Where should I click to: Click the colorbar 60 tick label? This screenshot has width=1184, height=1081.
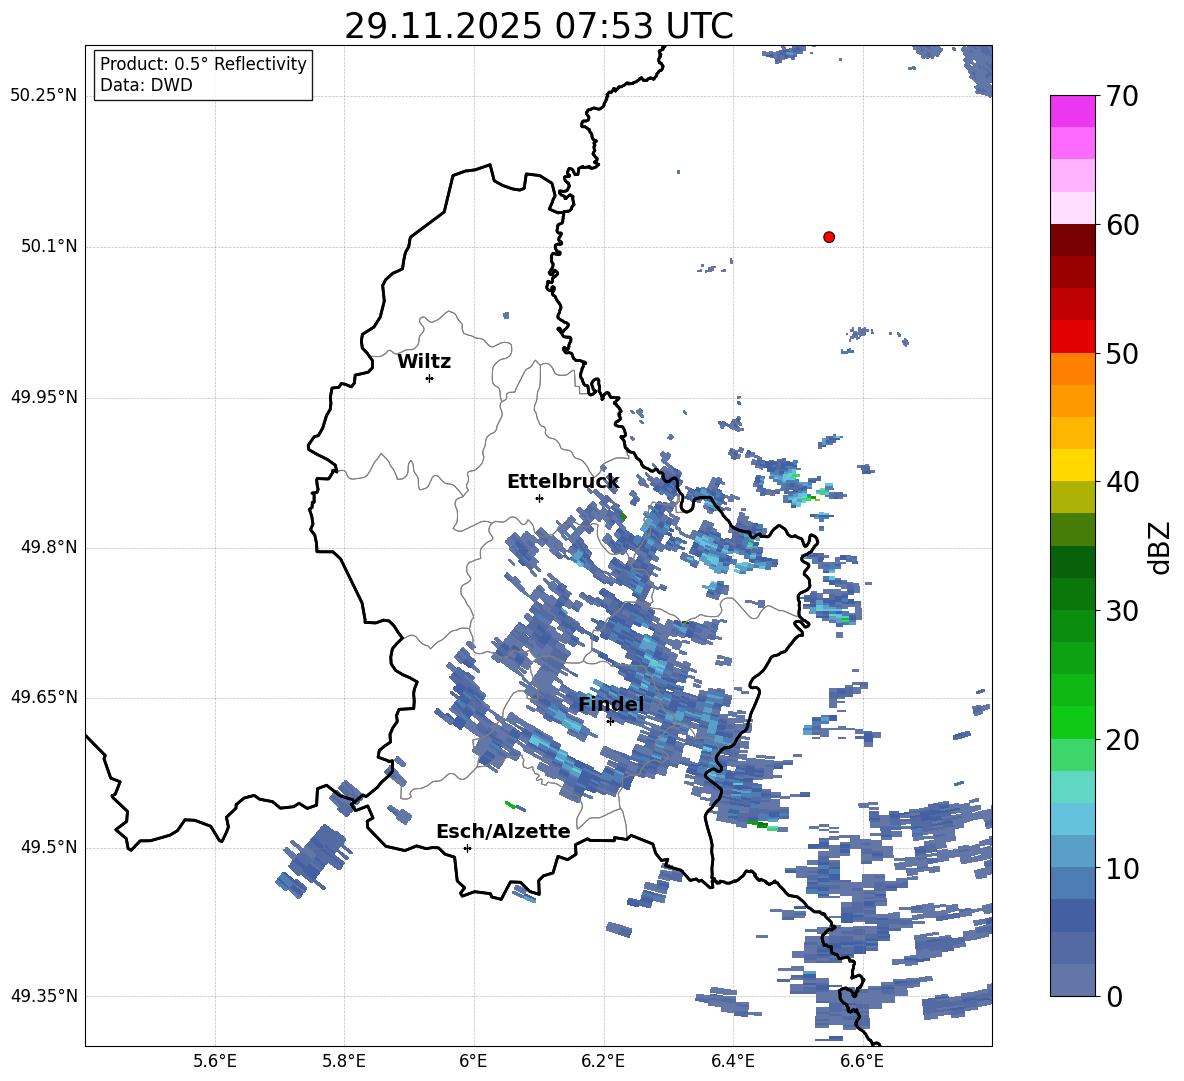tap(1122, 225)
